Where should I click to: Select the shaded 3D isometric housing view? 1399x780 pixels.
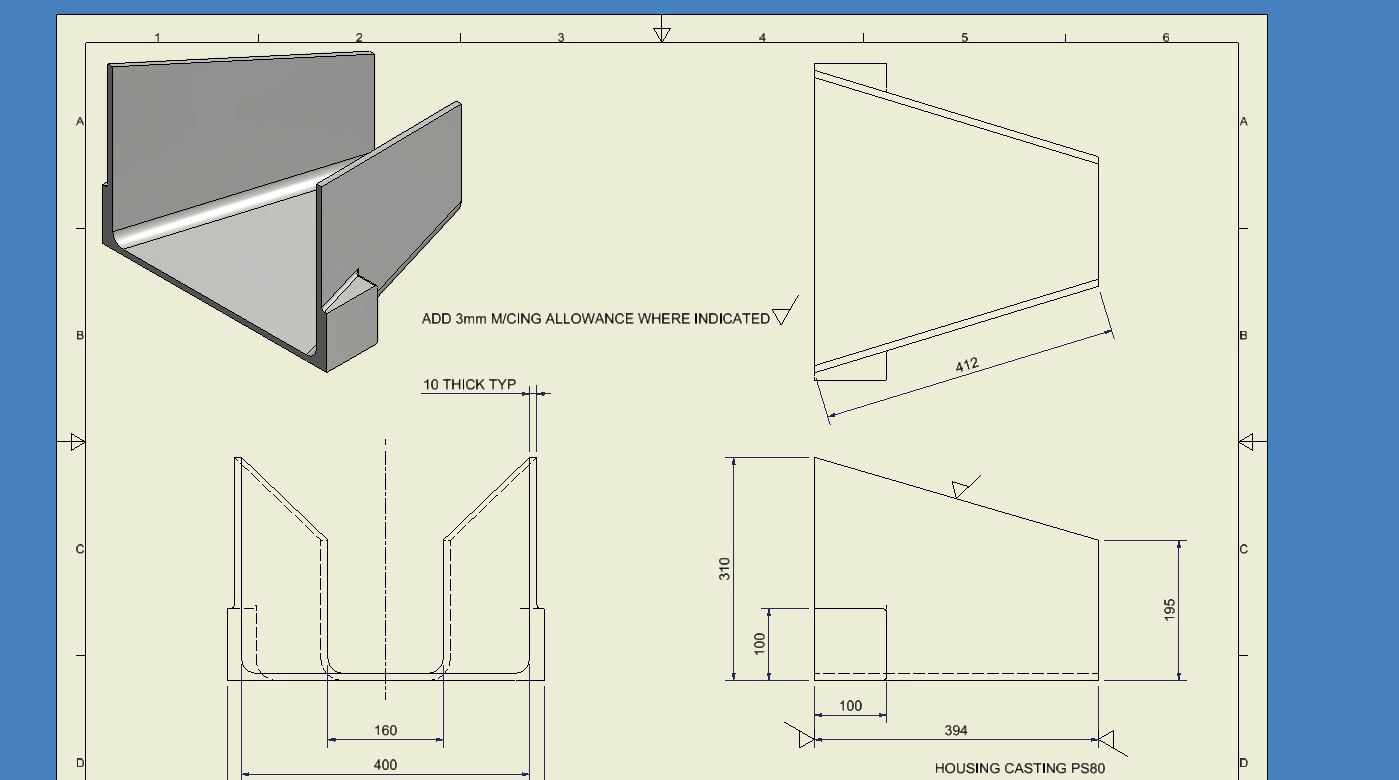click(x=285, y=210)
